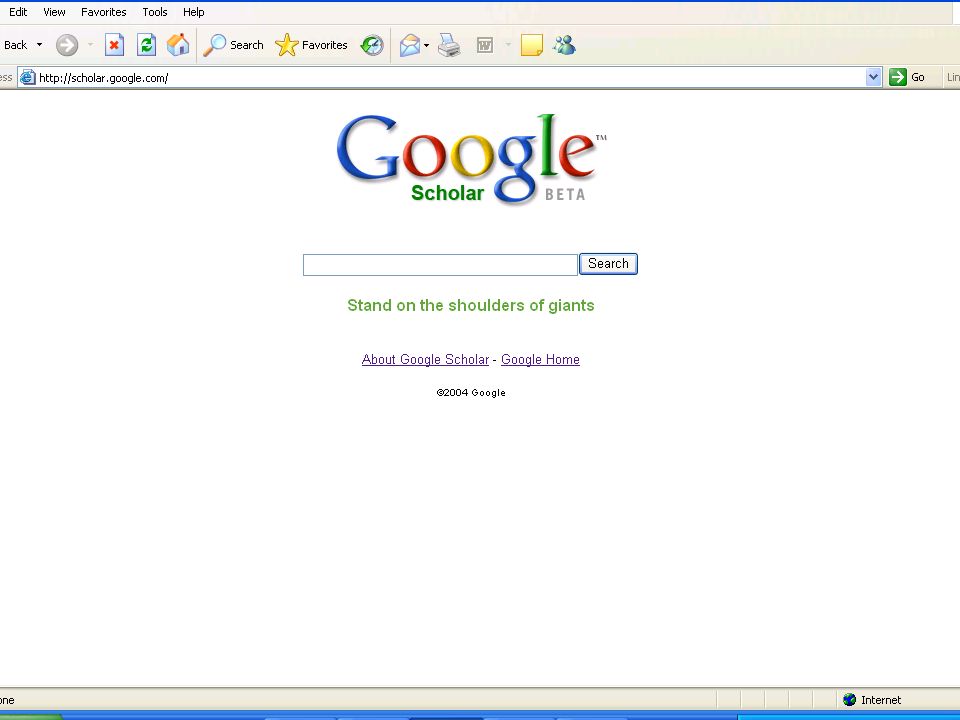
Task: Click the Edit with Word icon
Action: tap(485, 45)
